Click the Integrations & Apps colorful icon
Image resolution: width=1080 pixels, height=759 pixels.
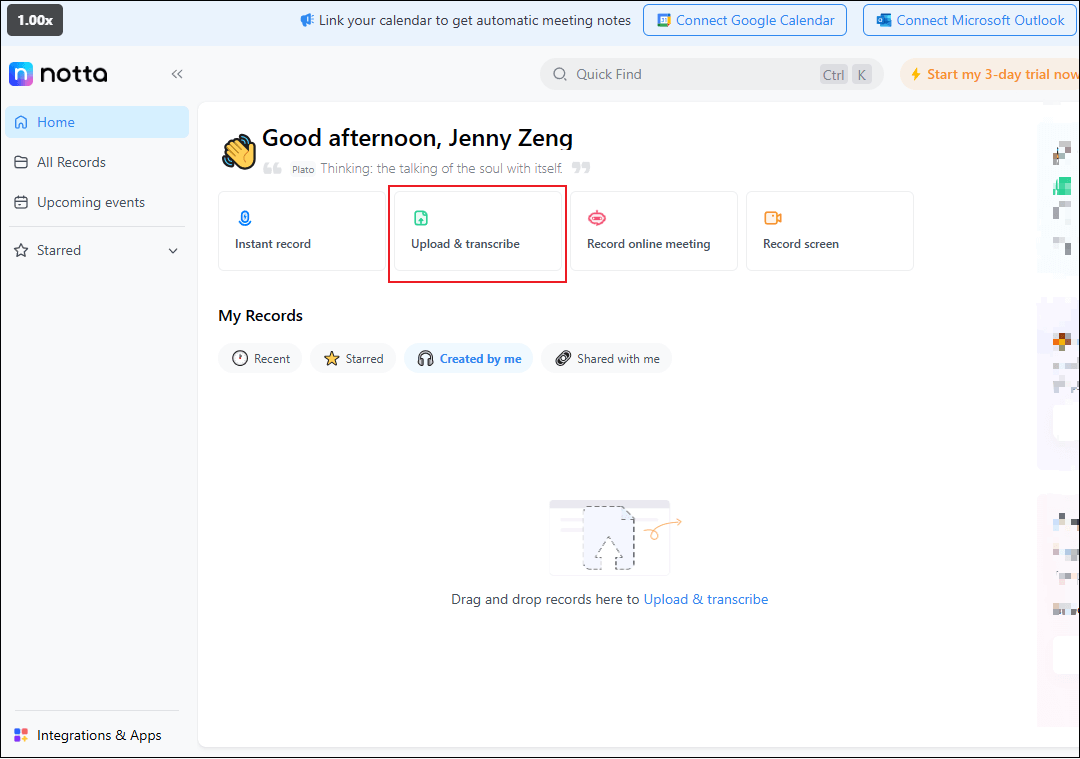click(21, 735)
